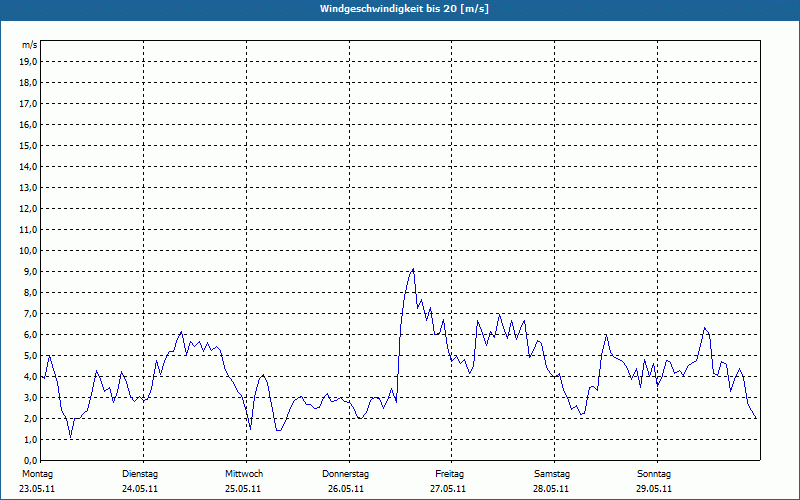Click the 16,0 y-axis label

pos(28,124)
